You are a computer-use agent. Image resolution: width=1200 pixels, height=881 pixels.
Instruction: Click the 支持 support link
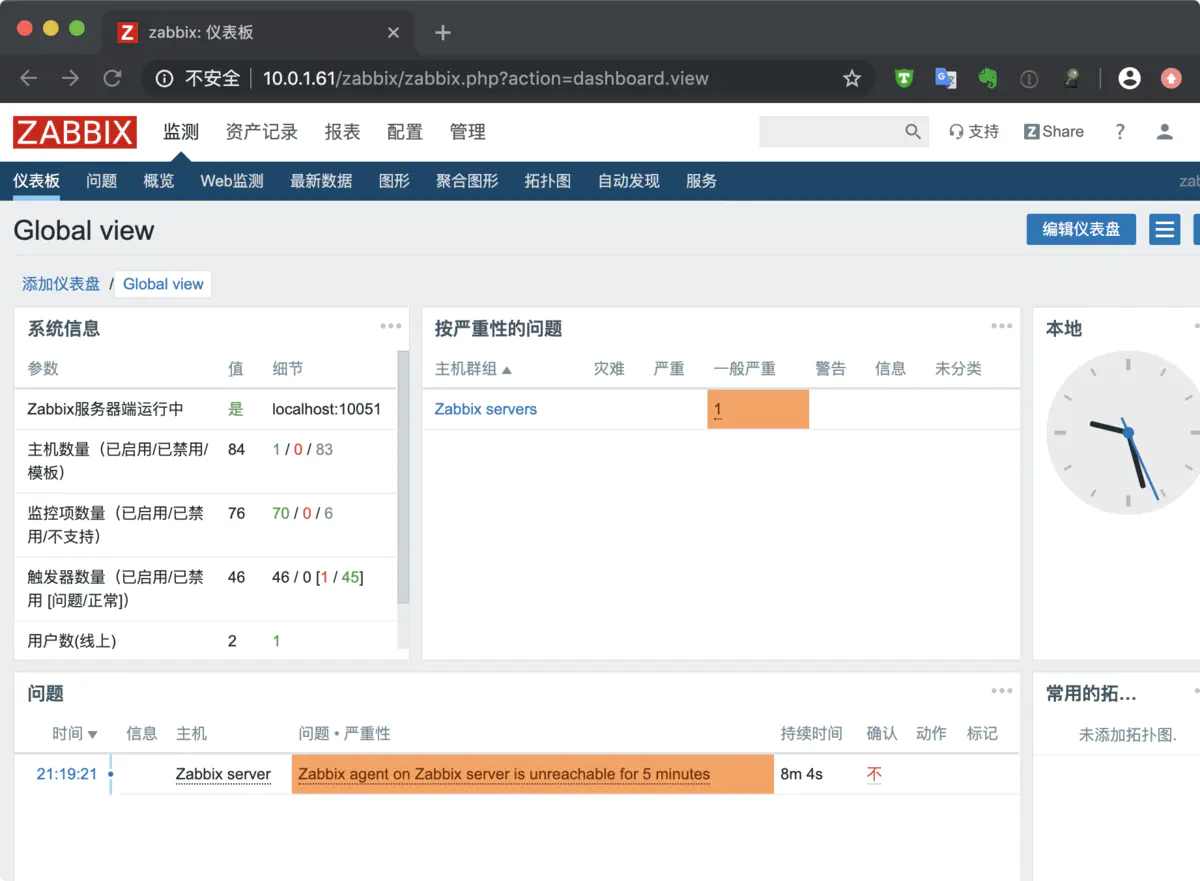pos(974,131)
